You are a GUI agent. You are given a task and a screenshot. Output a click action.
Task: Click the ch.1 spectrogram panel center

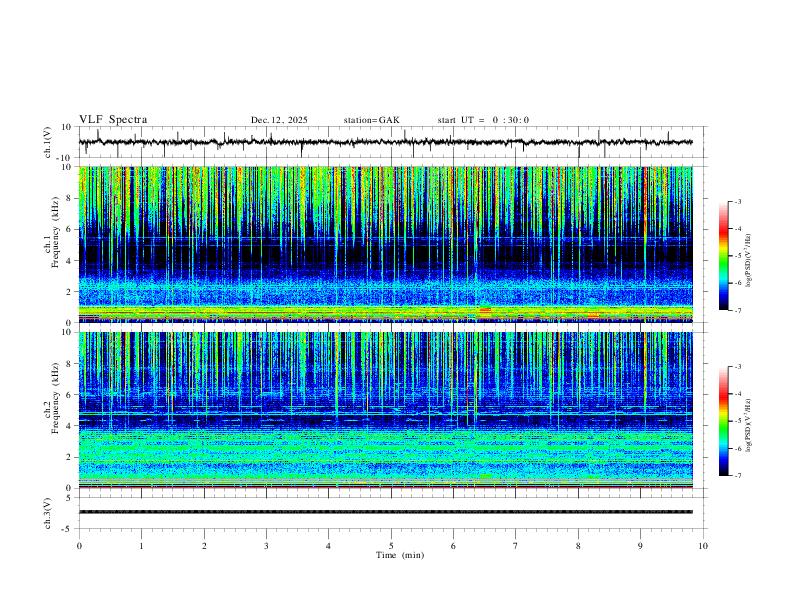[x=386, y=244]
